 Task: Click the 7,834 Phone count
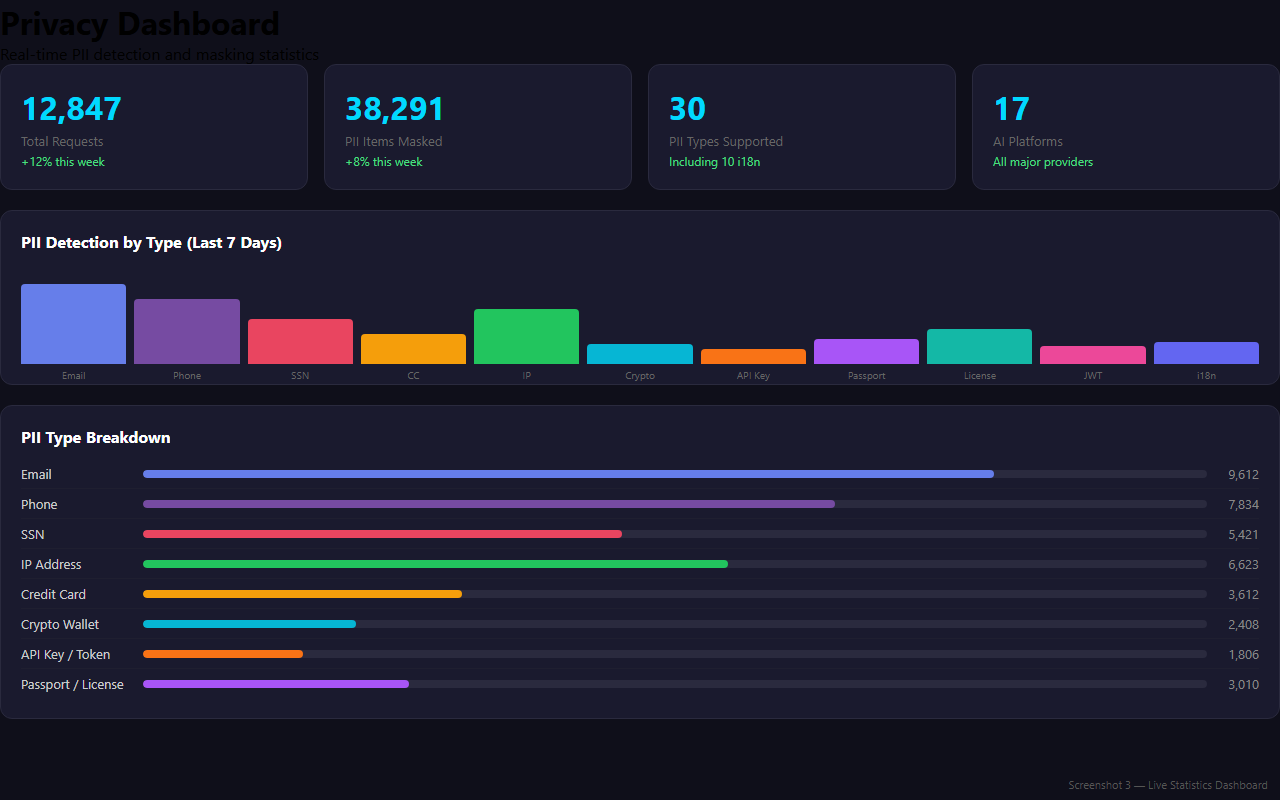[1243, 504]
